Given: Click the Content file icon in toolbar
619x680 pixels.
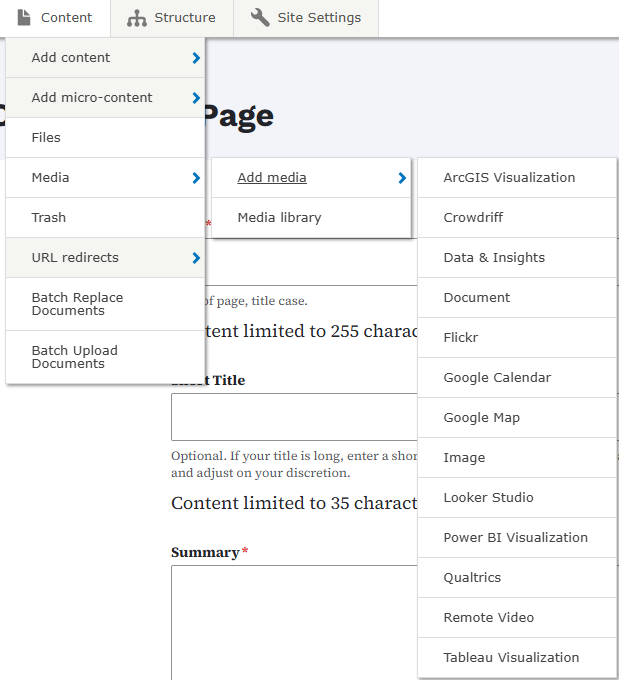Looking at the screenshot, I should click(x=24, y=17).
